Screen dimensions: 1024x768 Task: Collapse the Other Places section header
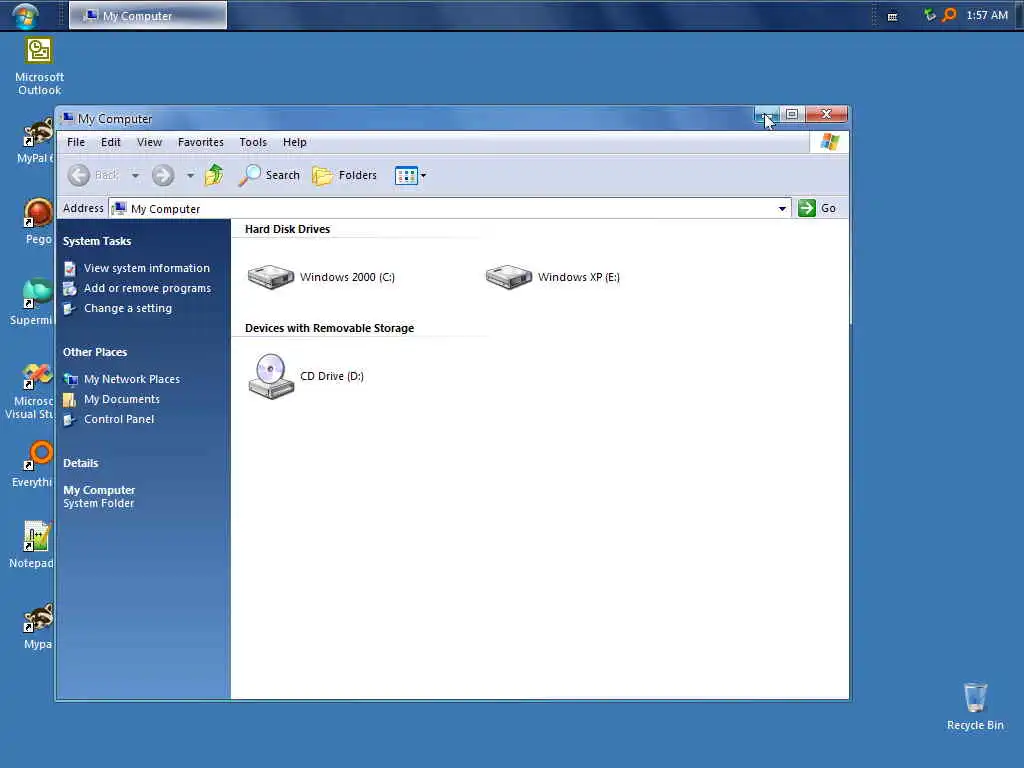click(x=95, y=352)
